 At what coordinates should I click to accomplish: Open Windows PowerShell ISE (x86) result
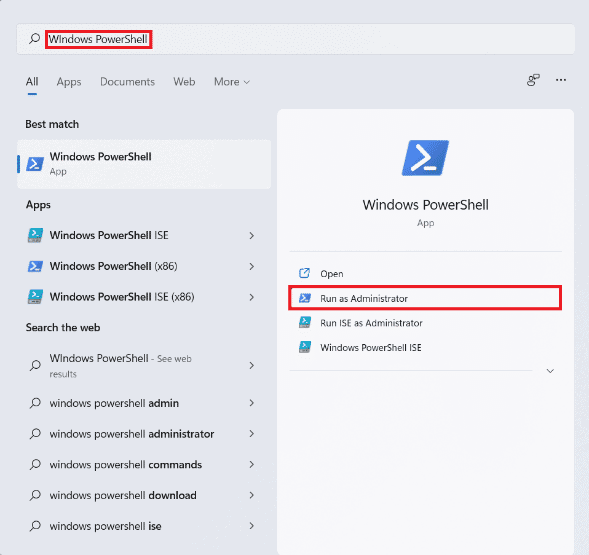tap(122, 297)
